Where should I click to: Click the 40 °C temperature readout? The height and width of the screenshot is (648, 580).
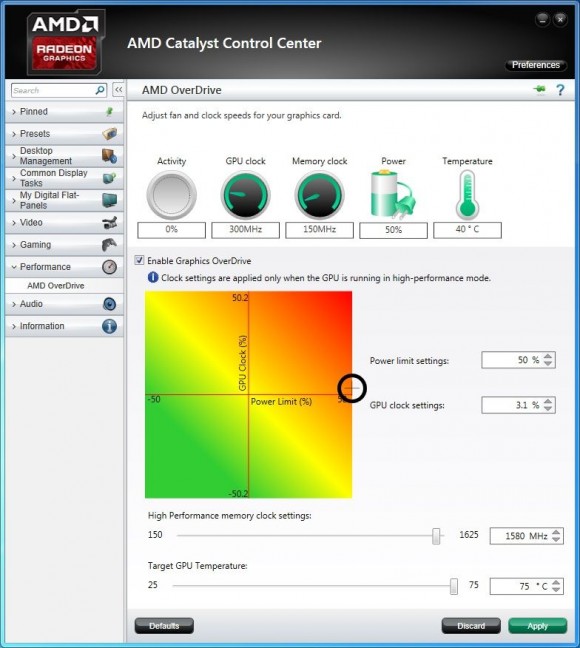coord(467,230)
